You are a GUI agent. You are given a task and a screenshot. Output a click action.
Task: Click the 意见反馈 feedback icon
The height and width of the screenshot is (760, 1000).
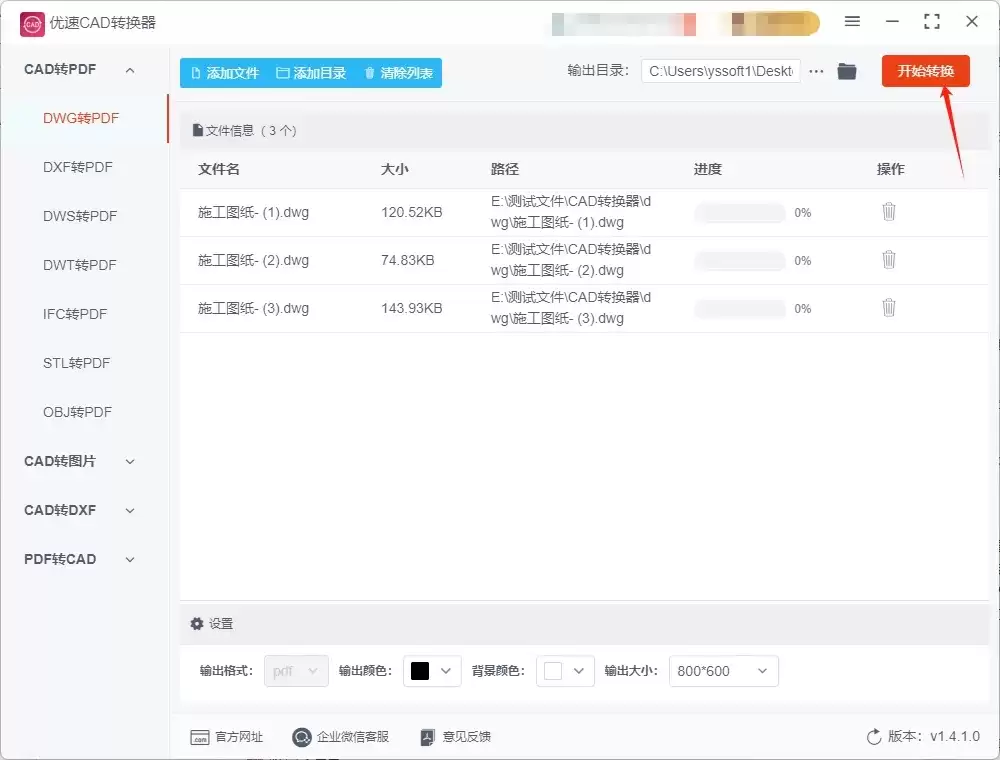(x=426, y=737)
